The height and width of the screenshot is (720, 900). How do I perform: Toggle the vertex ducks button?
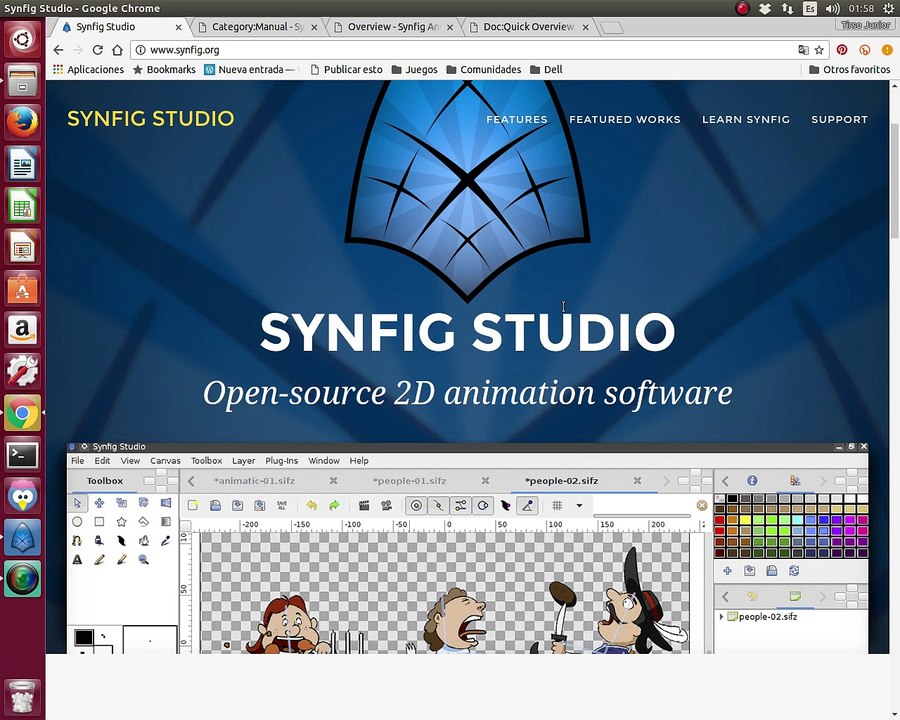(x=439, y=505)
